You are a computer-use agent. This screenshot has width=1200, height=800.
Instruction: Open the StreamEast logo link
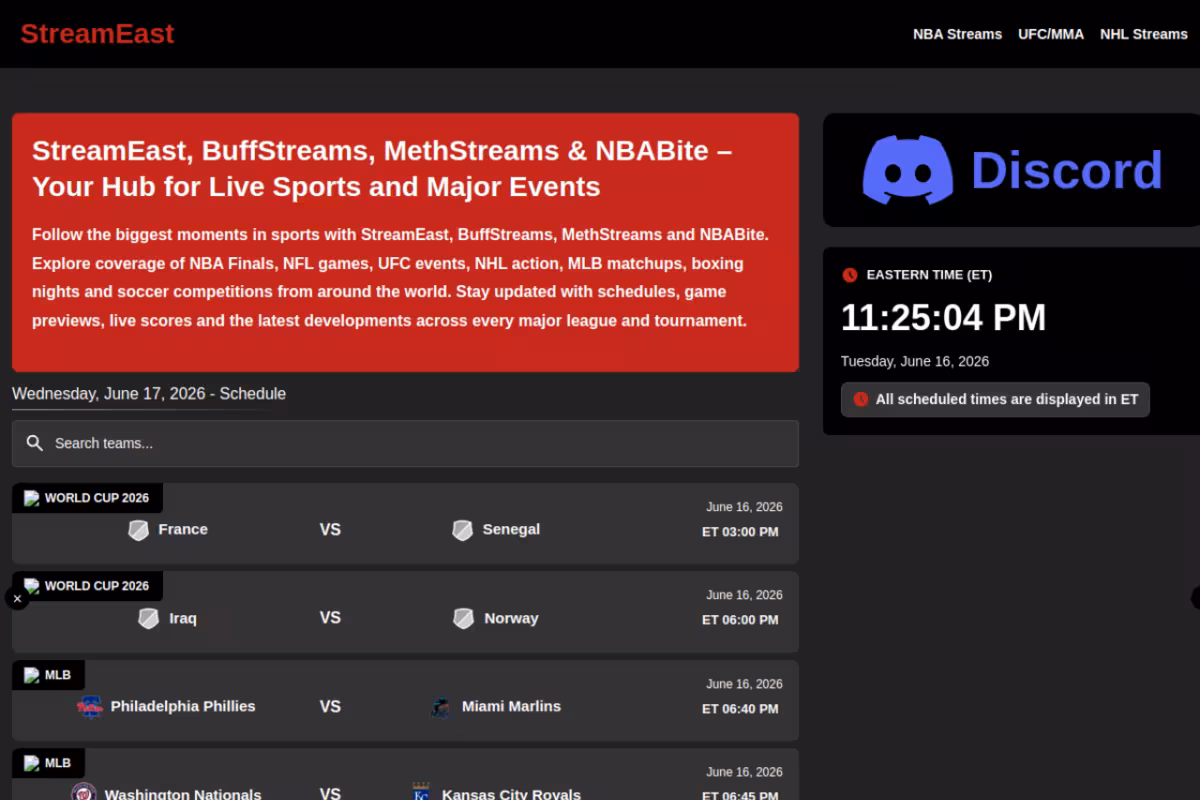pyautogui.click(x=97, y=34)
